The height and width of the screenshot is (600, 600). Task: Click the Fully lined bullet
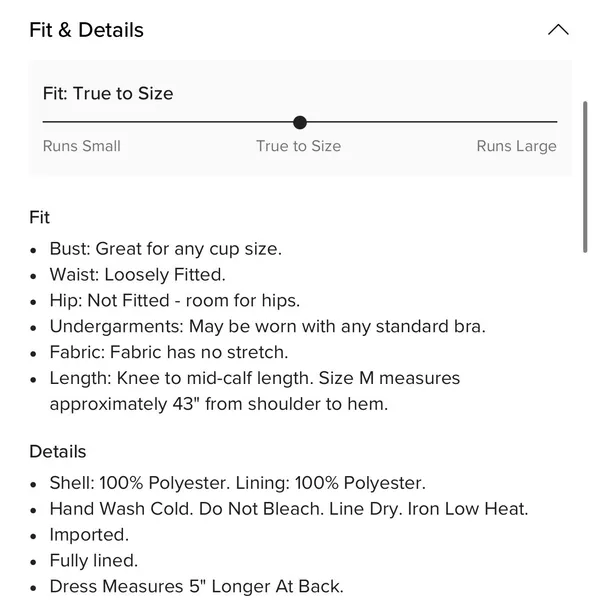click(94, 561)
